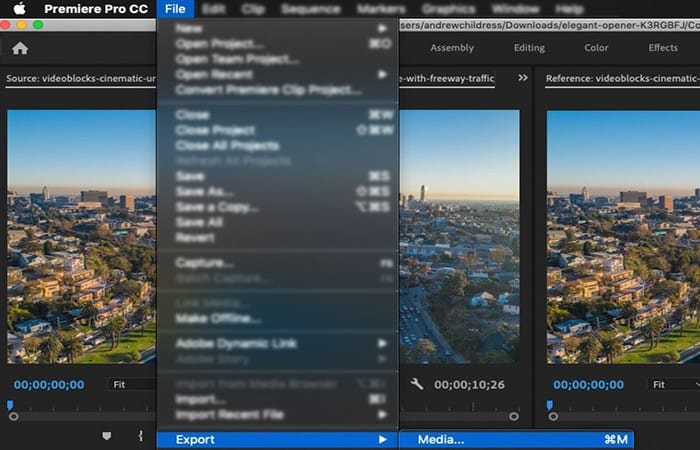Screen dimensions: 700x450
Task: Switch to the Color workspace
Action: click(596, 48)
